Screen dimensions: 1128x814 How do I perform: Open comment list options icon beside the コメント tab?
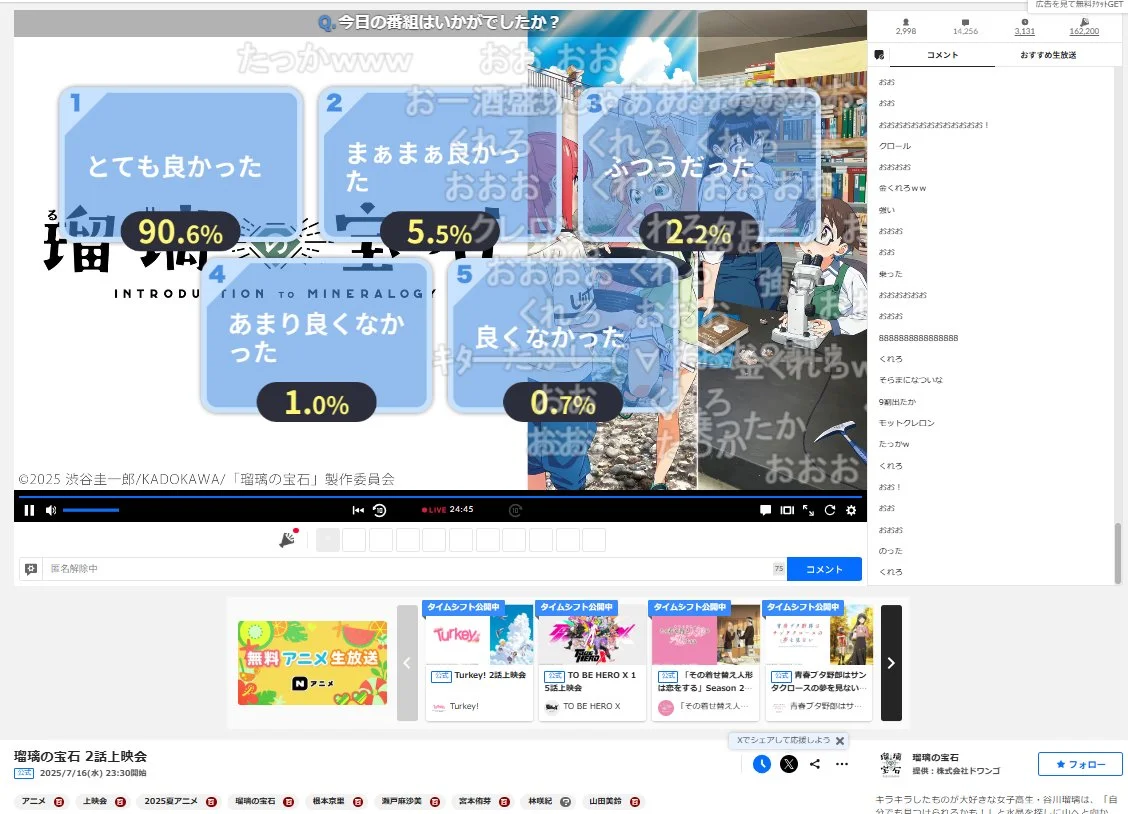click(879, 55)
